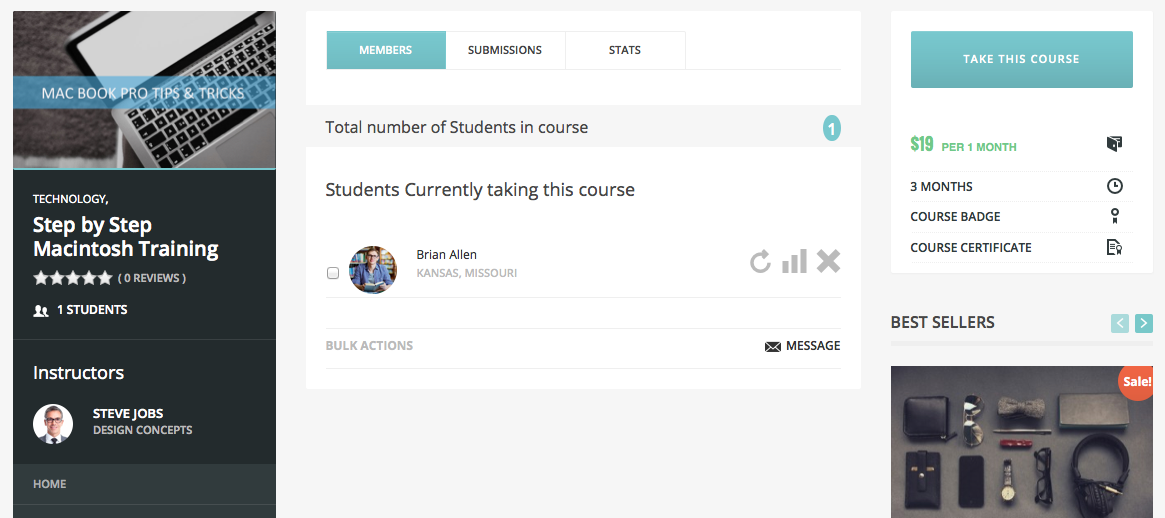Click the certificate icon beside Course Certificate
This screenshot has width=1165, height=518.
click(1114, 247)
